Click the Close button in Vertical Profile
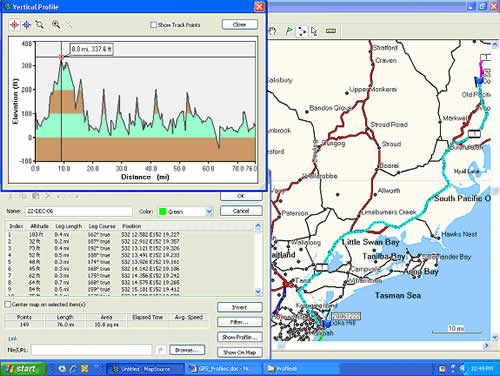This screenshot has width=500, height=376. (x=239, y=24)
